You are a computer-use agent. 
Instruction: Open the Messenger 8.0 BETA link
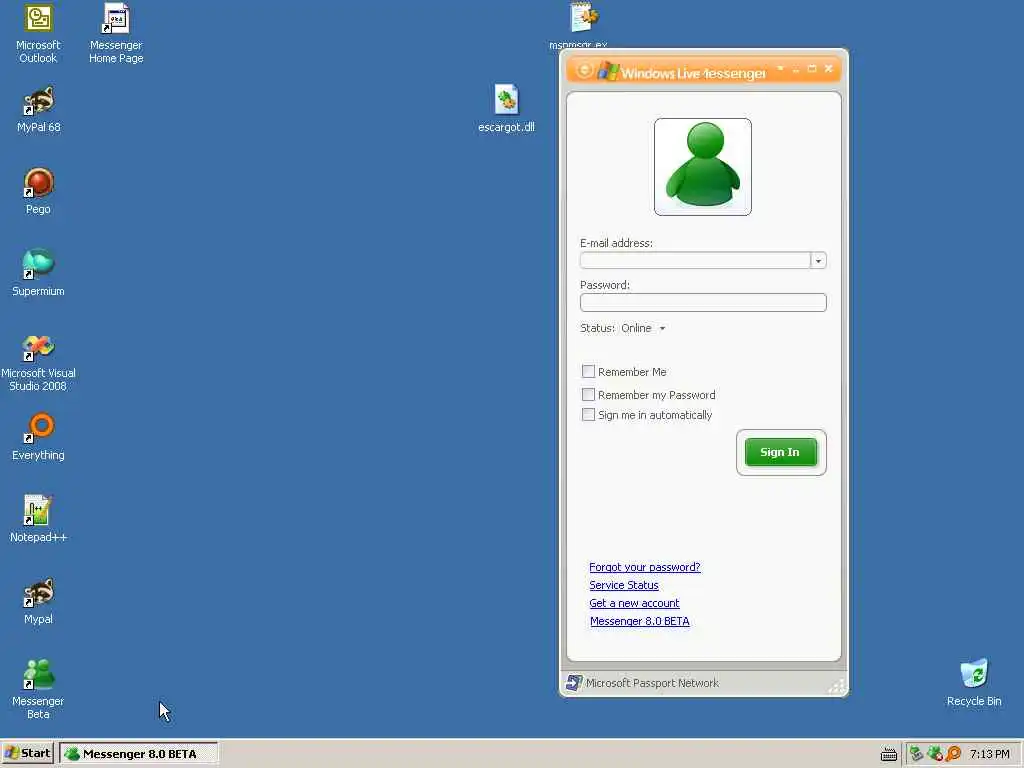(639, 621)
